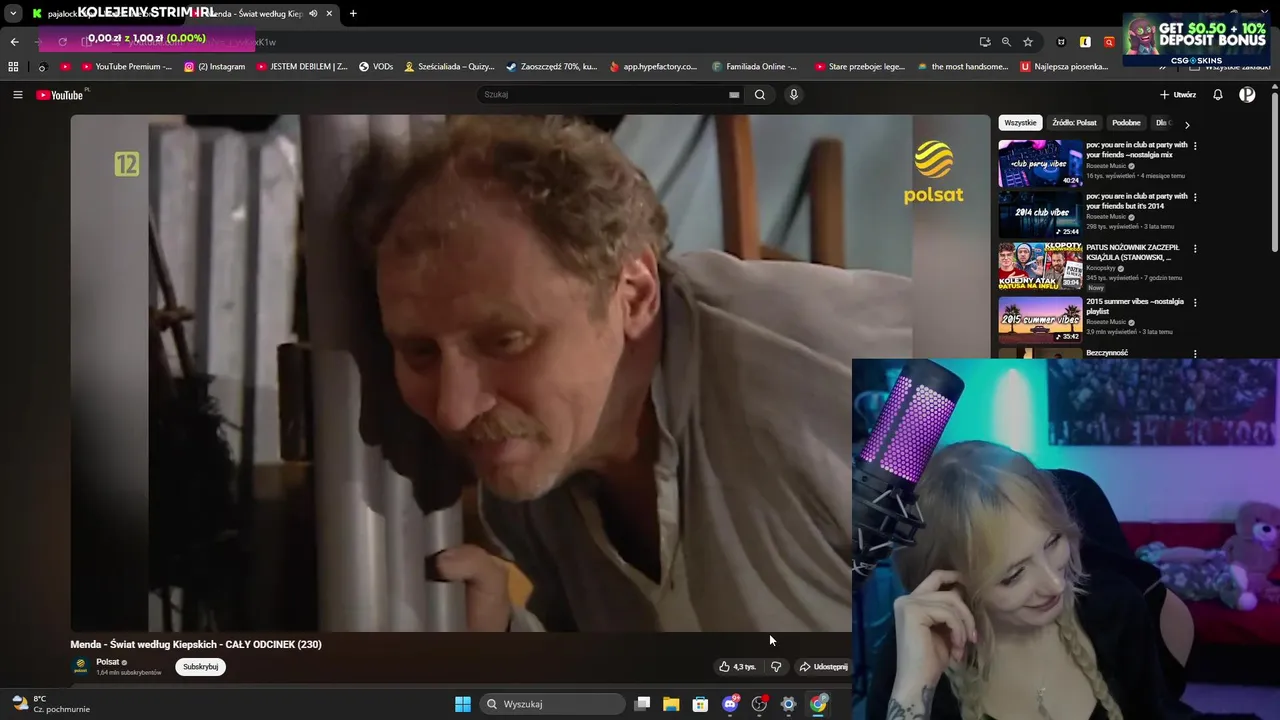This screenshot has width=1280, height=720.
Task: Open the VODs bookmark
Action: click(376, 67)
